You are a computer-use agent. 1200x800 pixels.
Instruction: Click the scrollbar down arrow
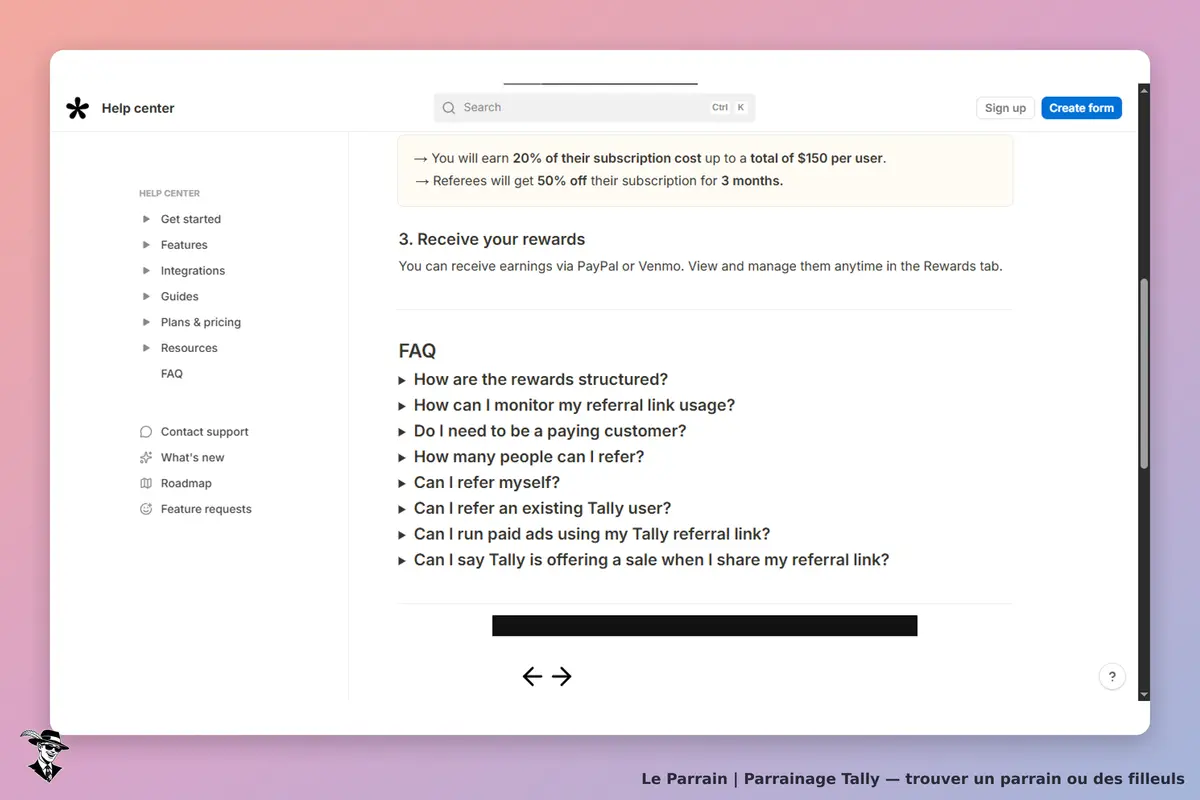[1144, 694]
